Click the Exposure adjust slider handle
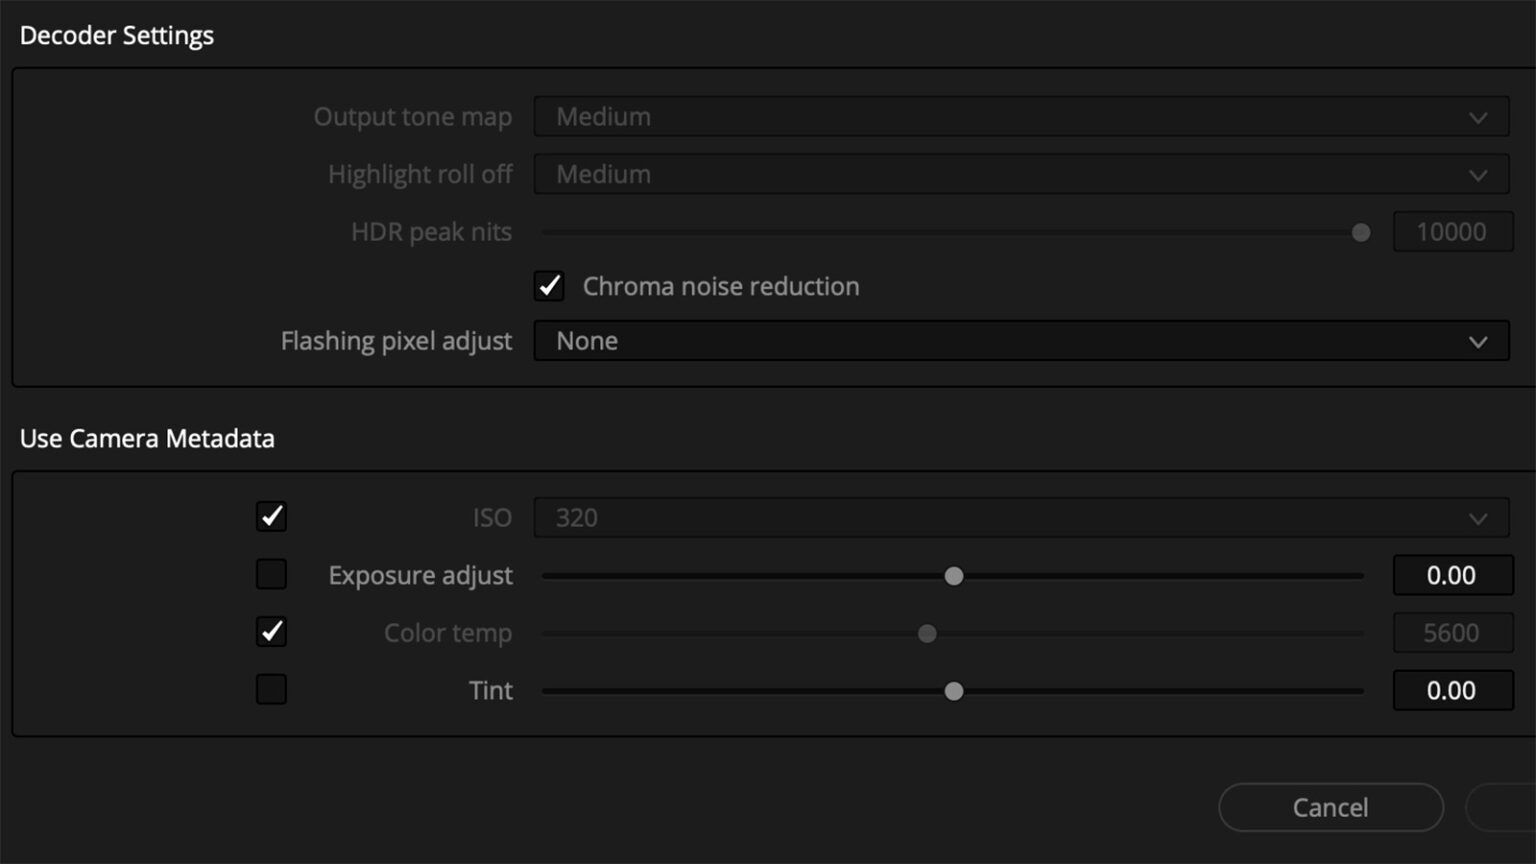Viewport: 1536px width, 864px height. [953, 575]
